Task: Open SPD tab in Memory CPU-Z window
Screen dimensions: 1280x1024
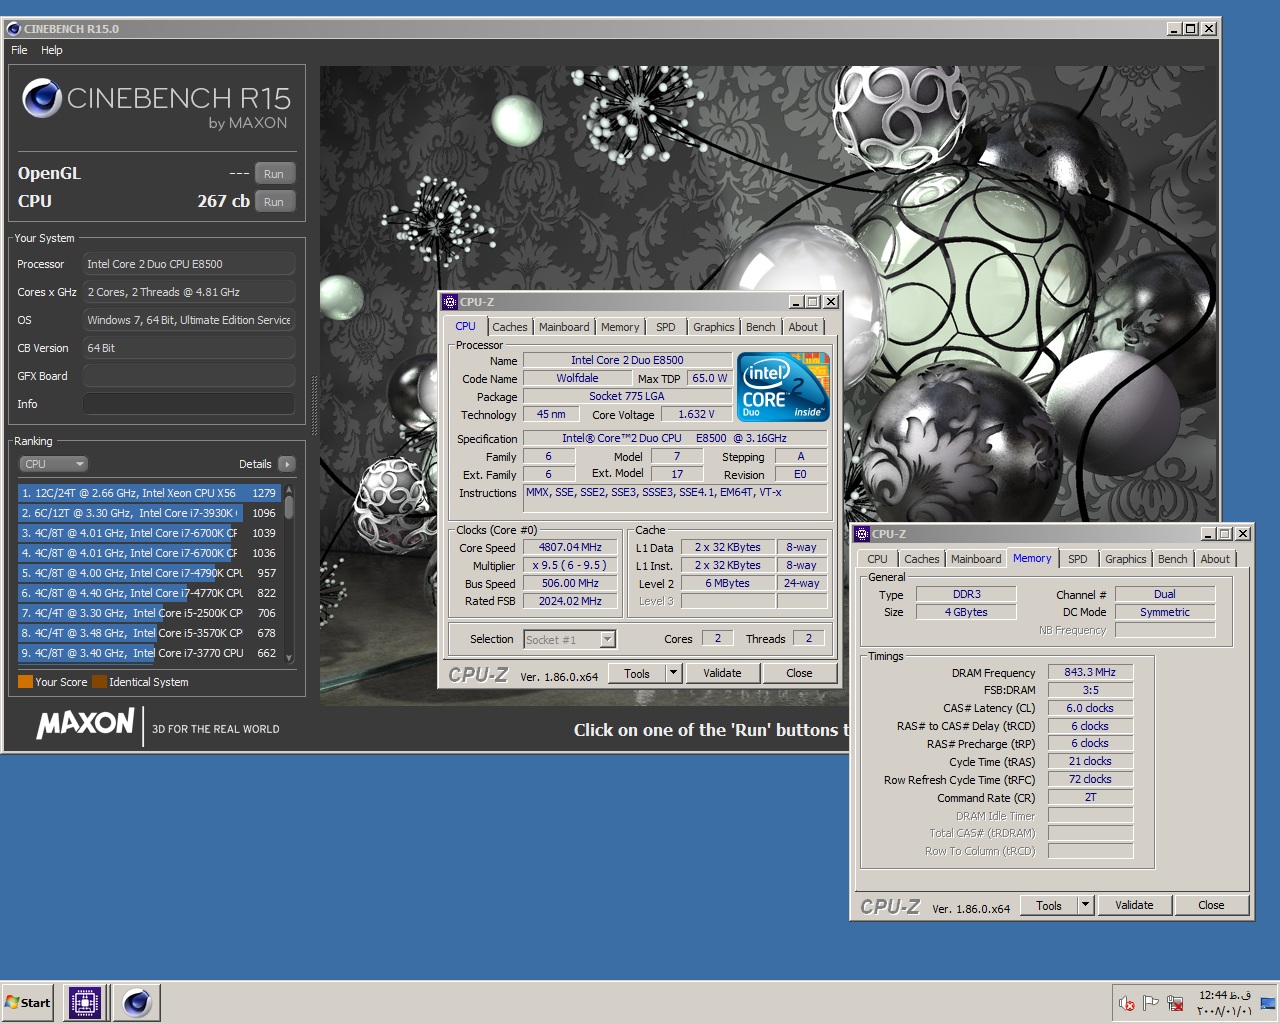Action: (x=1078, y=559)
